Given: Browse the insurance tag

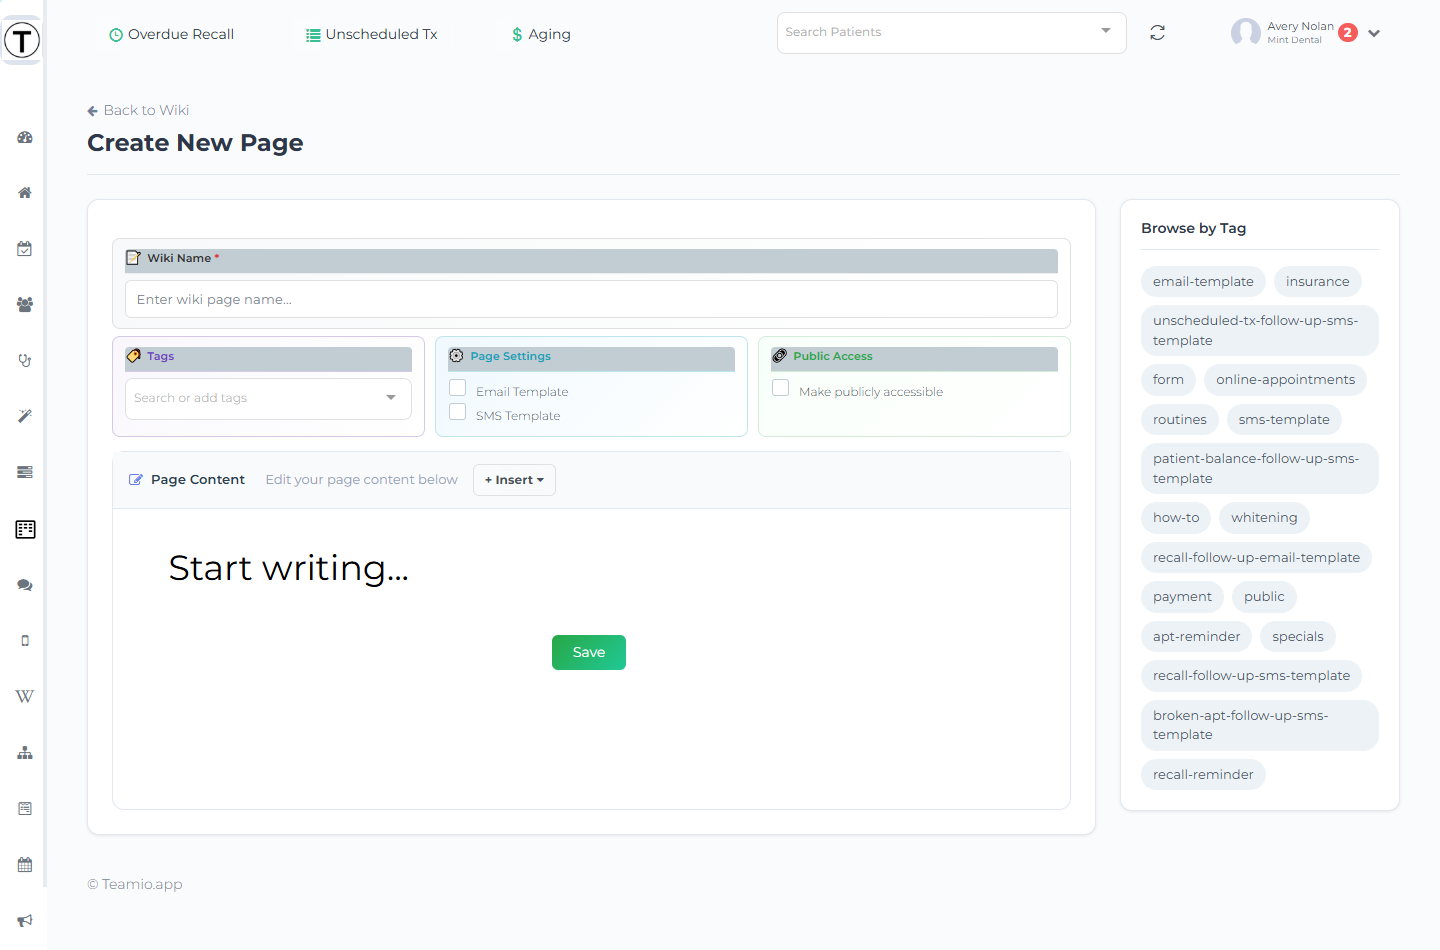Looking at the screenshot, I should pos(1317,282).
